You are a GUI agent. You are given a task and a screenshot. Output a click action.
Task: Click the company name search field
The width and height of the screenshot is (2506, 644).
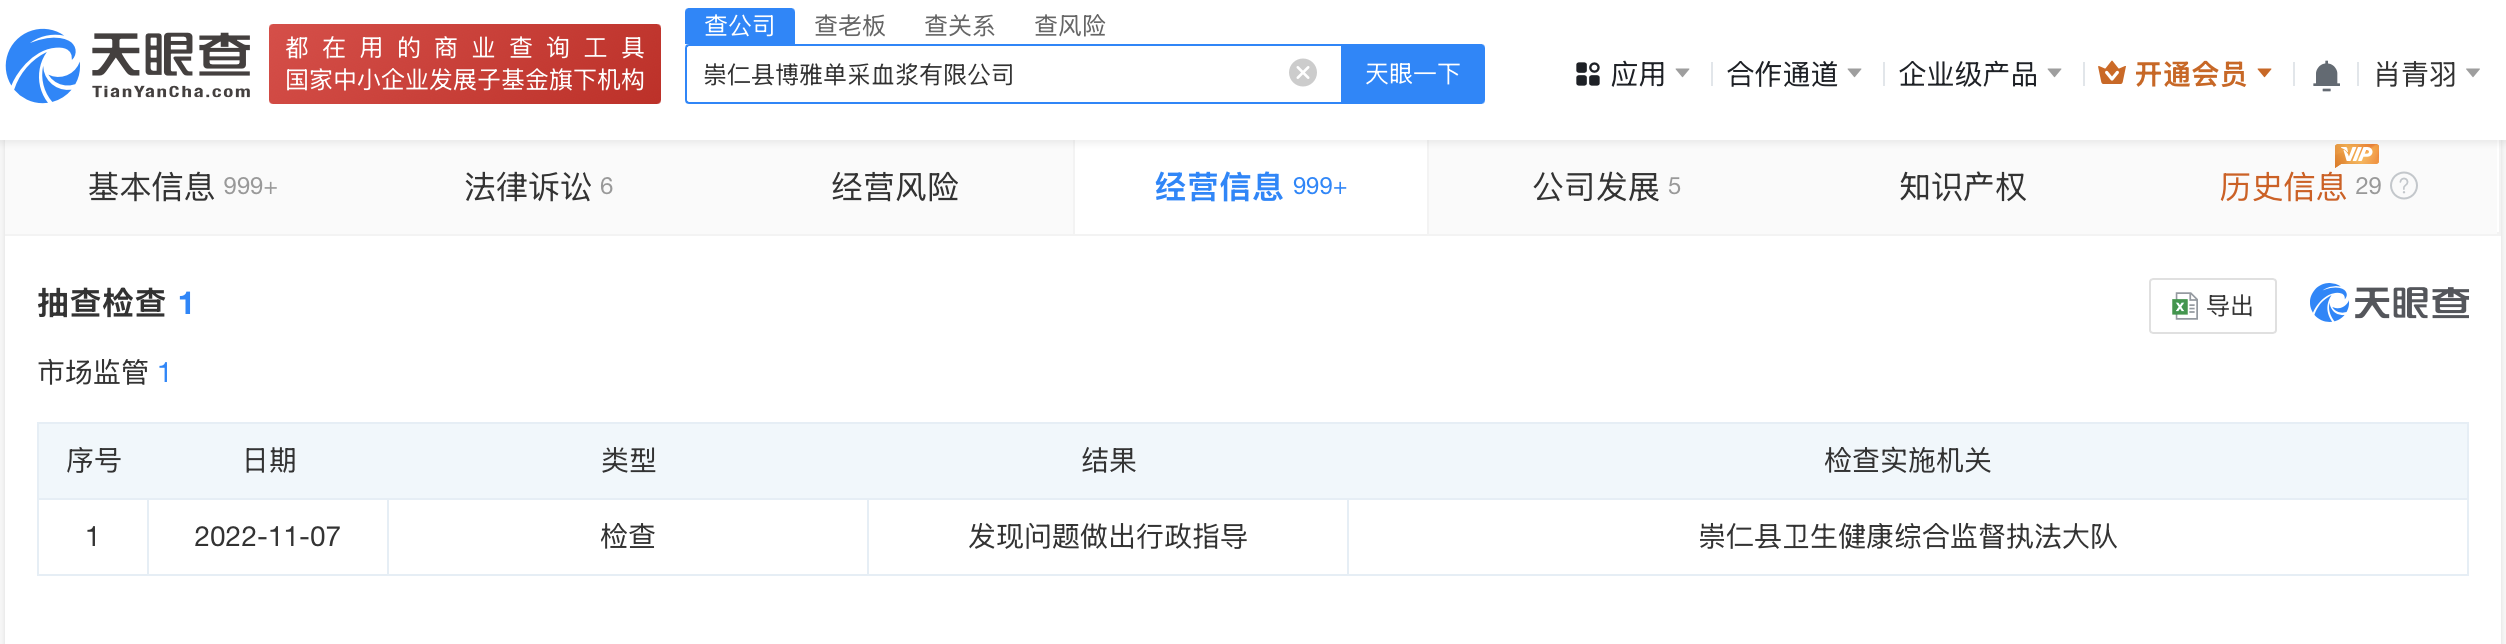coord(990,74)
